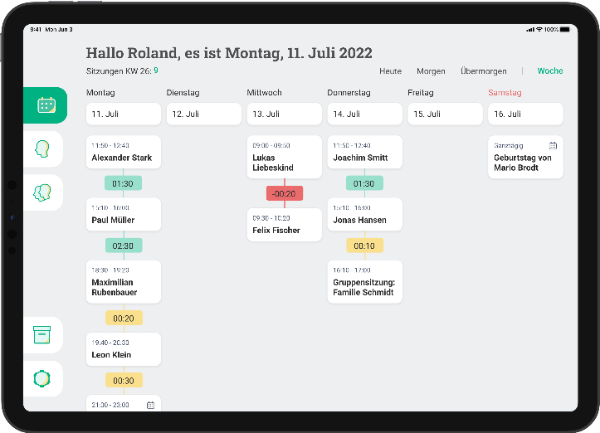The image size is (600, 433).
Task: Open the calendar view in sidebar
Action: [46, 105]
